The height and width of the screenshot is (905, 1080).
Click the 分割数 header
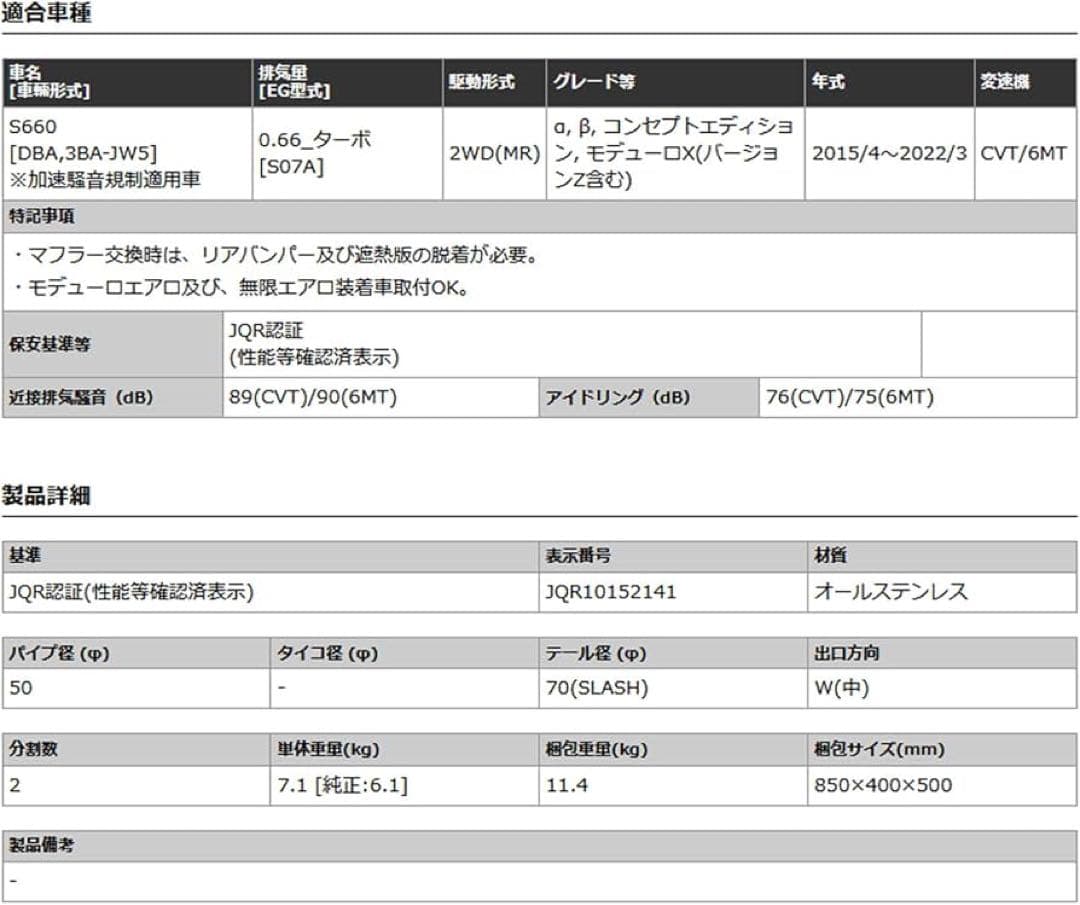tap(136, 749)
